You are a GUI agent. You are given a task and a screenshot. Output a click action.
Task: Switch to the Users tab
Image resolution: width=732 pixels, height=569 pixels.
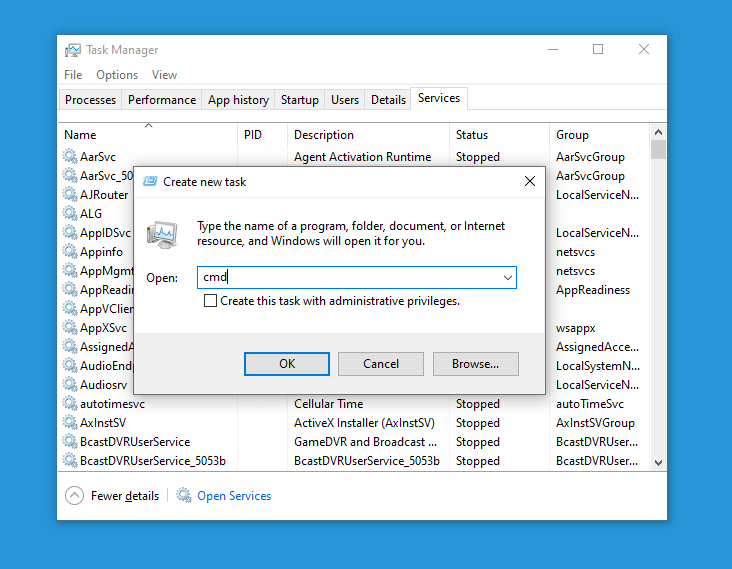[345, 100]
